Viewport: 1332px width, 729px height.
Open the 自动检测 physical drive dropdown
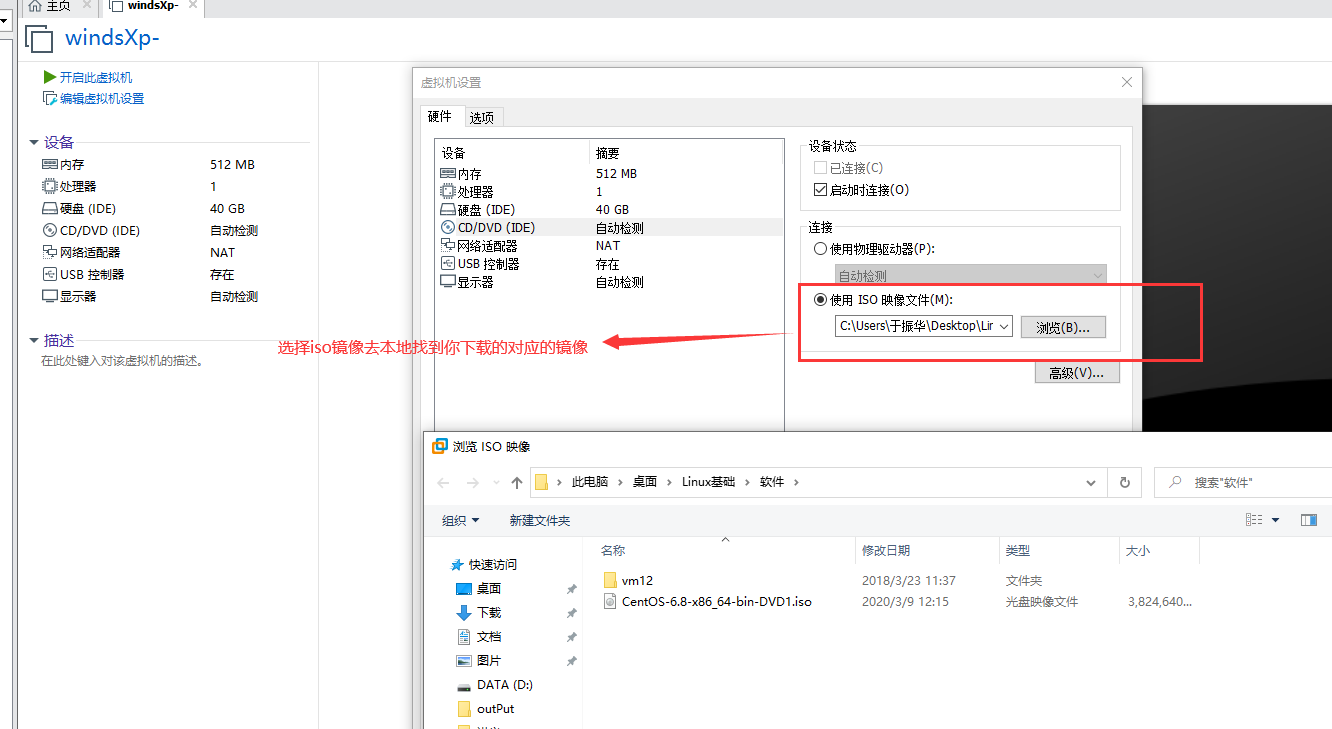(x=1098, y=275)
